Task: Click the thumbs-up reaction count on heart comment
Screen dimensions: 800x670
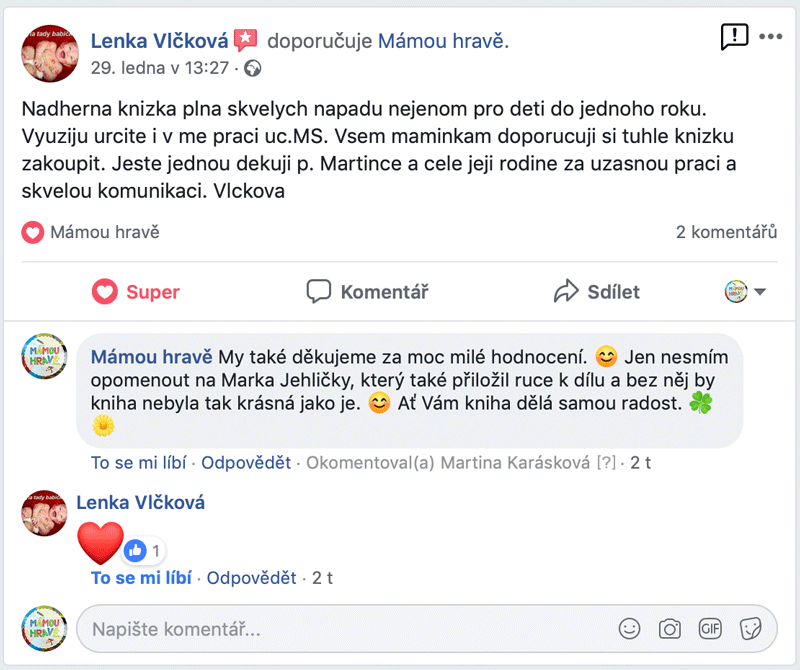Action: click(x=143, y=551)
